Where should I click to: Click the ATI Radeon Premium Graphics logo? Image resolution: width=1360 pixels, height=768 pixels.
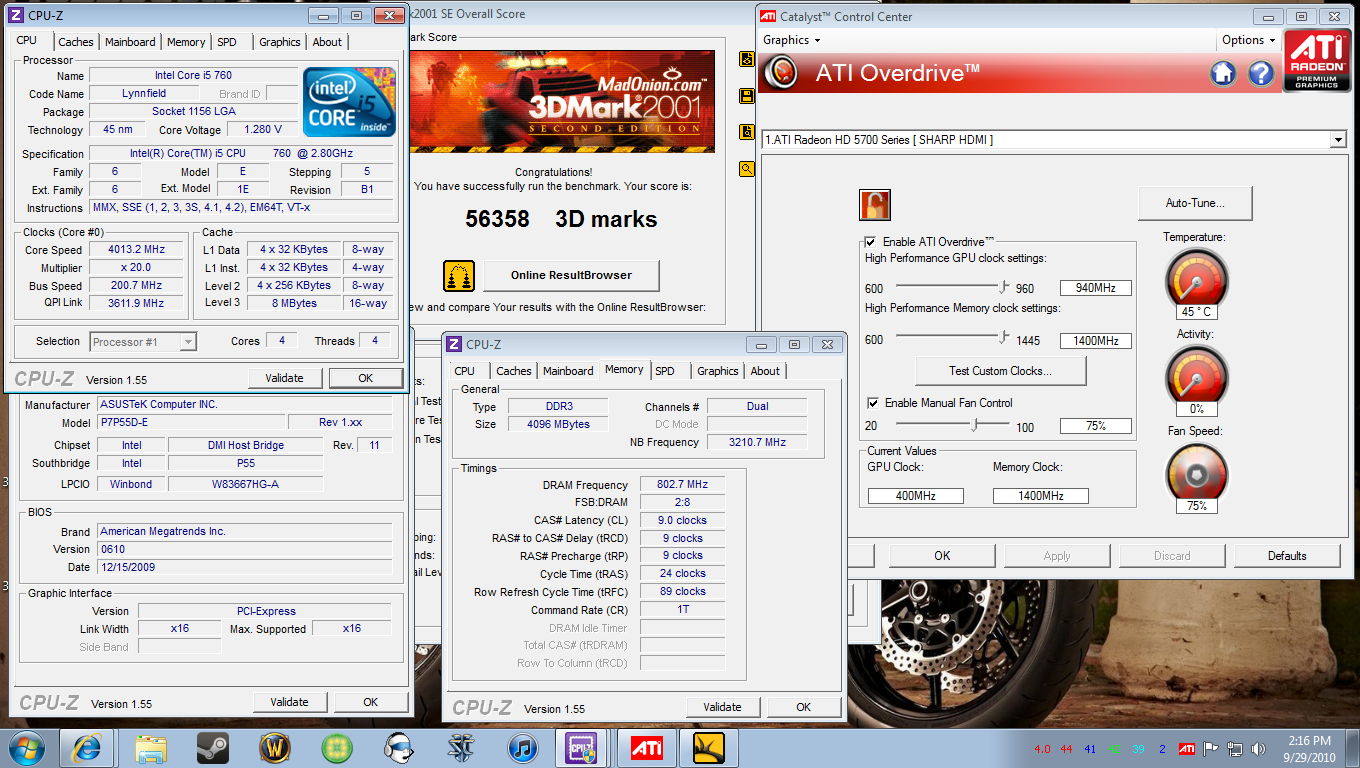(x=1316, y=60)
